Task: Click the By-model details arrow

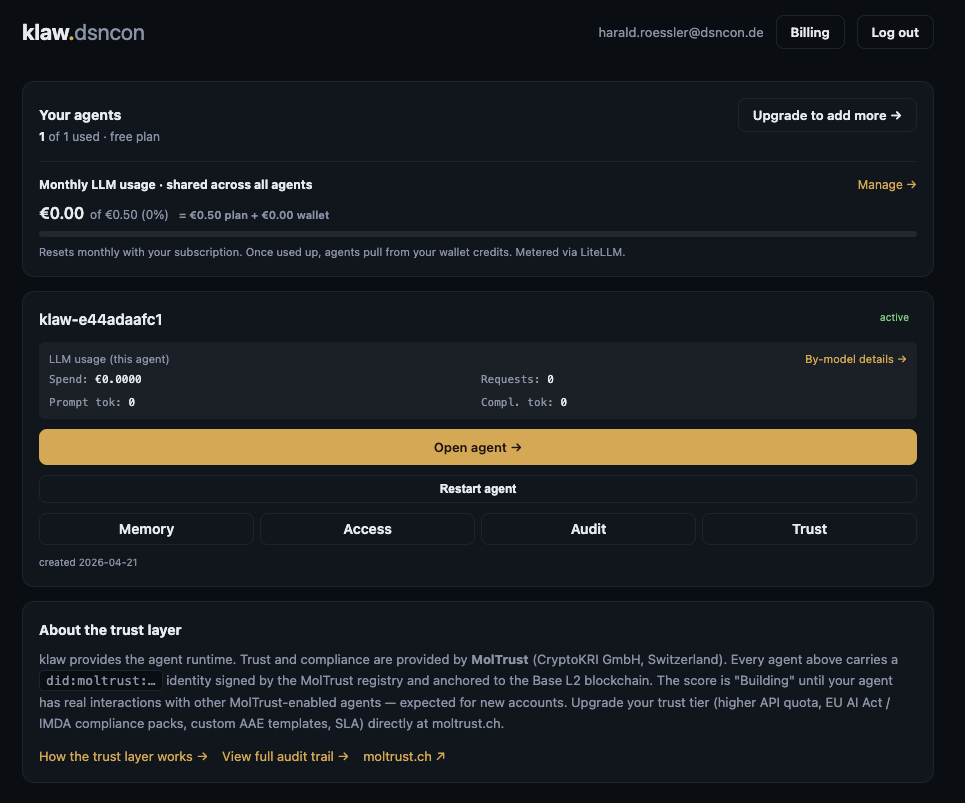Action: 900,358
